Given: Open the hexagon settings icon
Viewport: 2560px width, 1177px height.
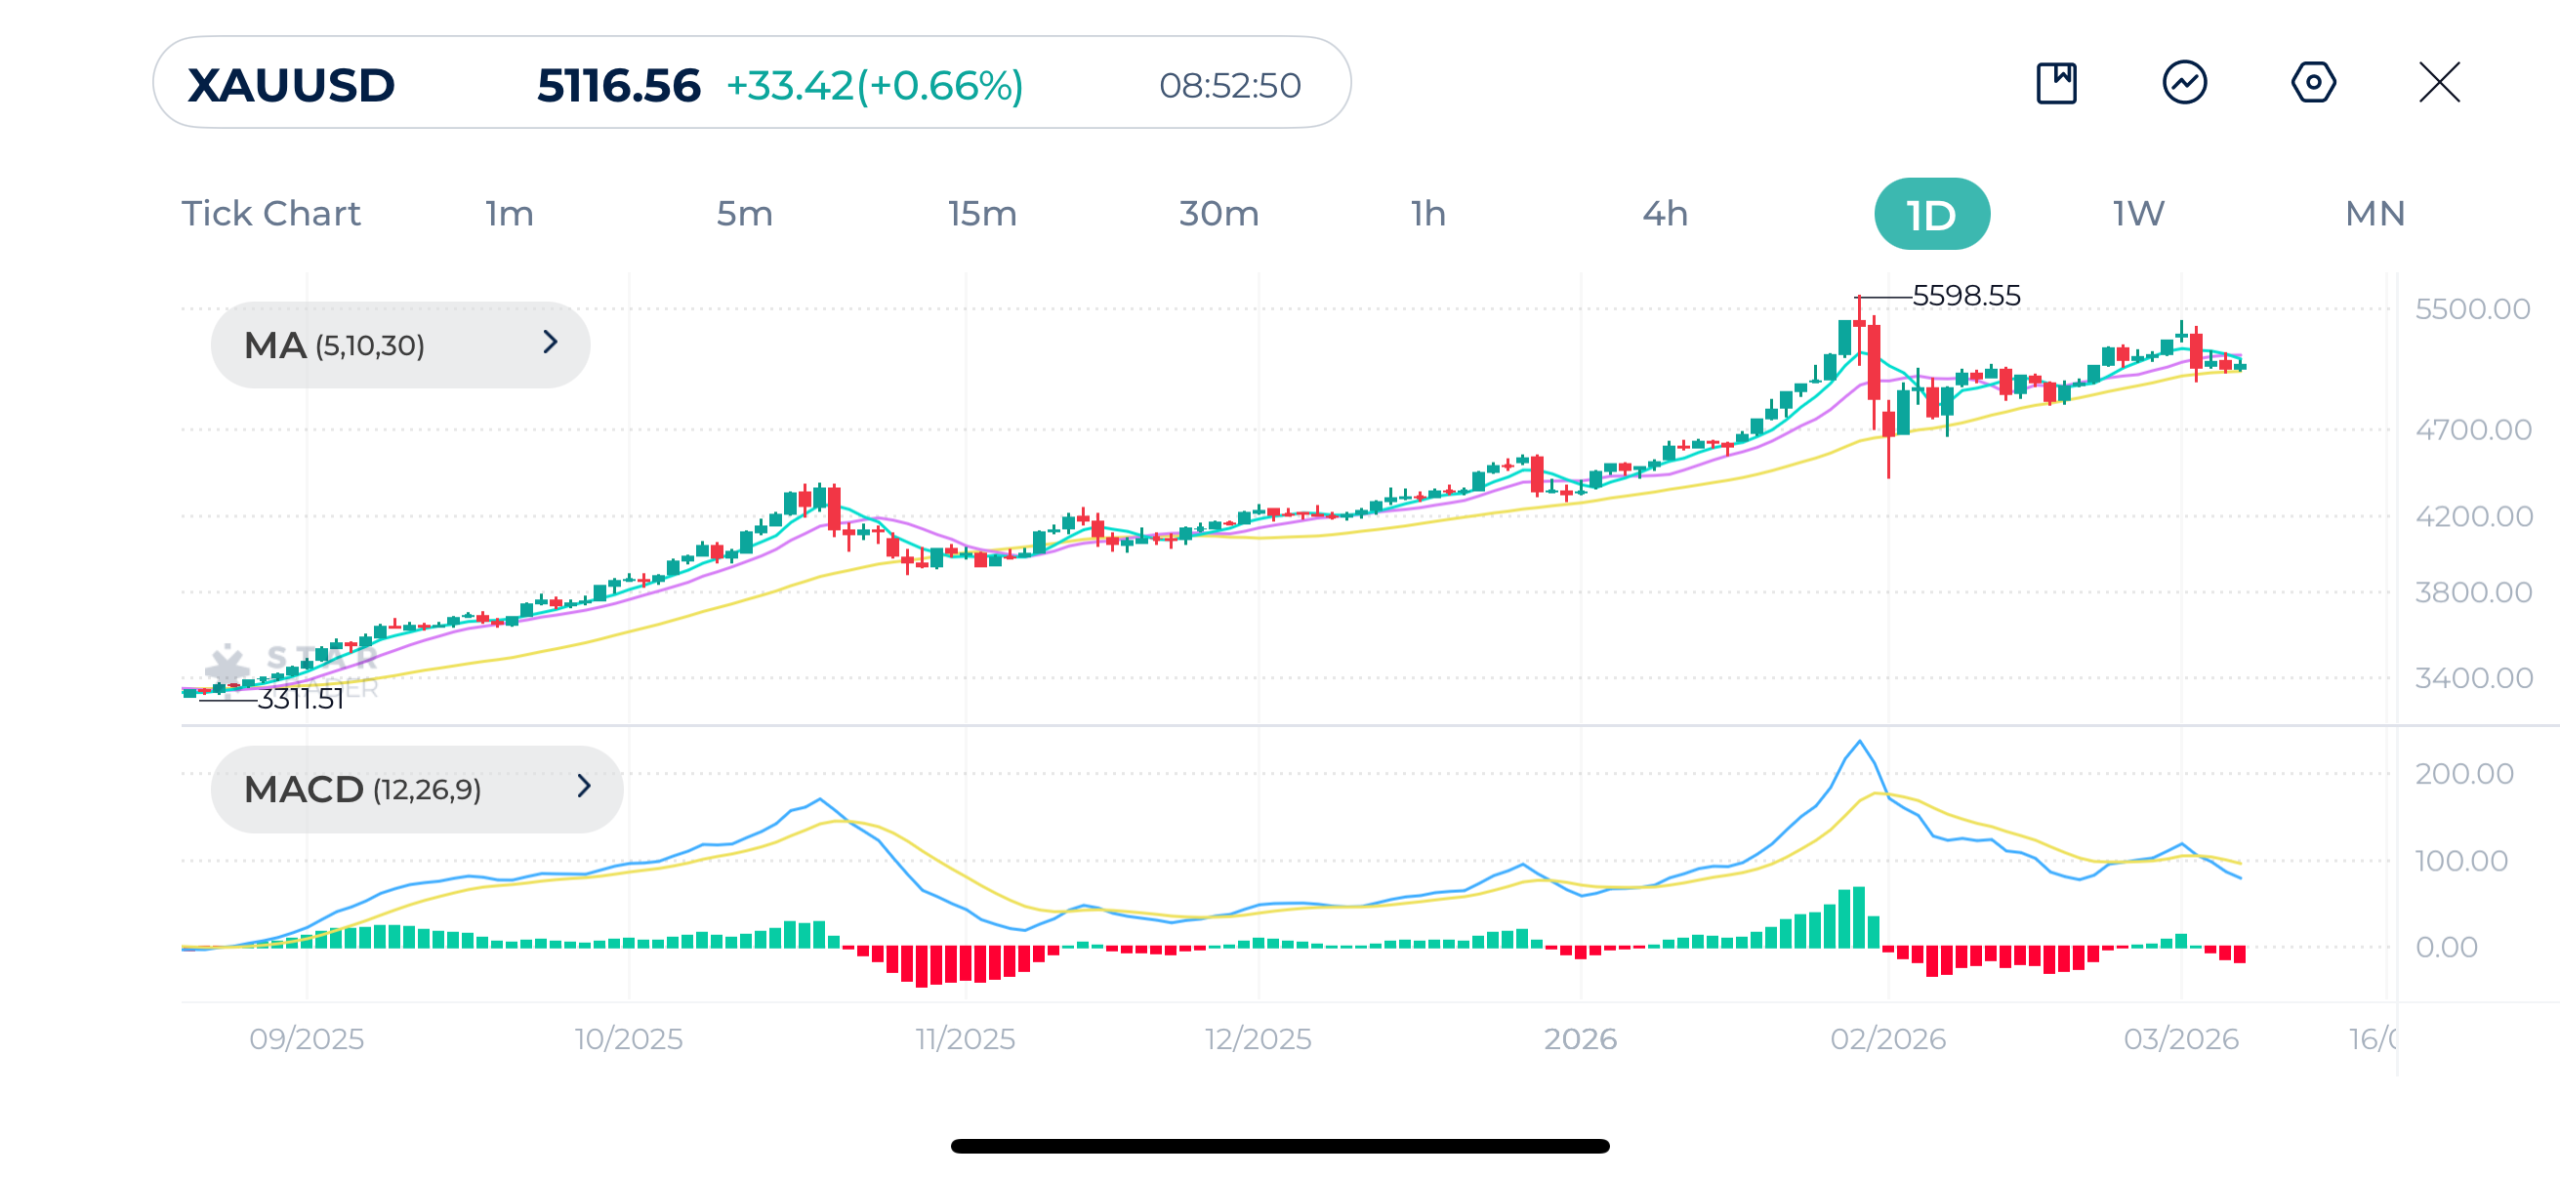Looking at the screenshot, I should click(2312, 83).
